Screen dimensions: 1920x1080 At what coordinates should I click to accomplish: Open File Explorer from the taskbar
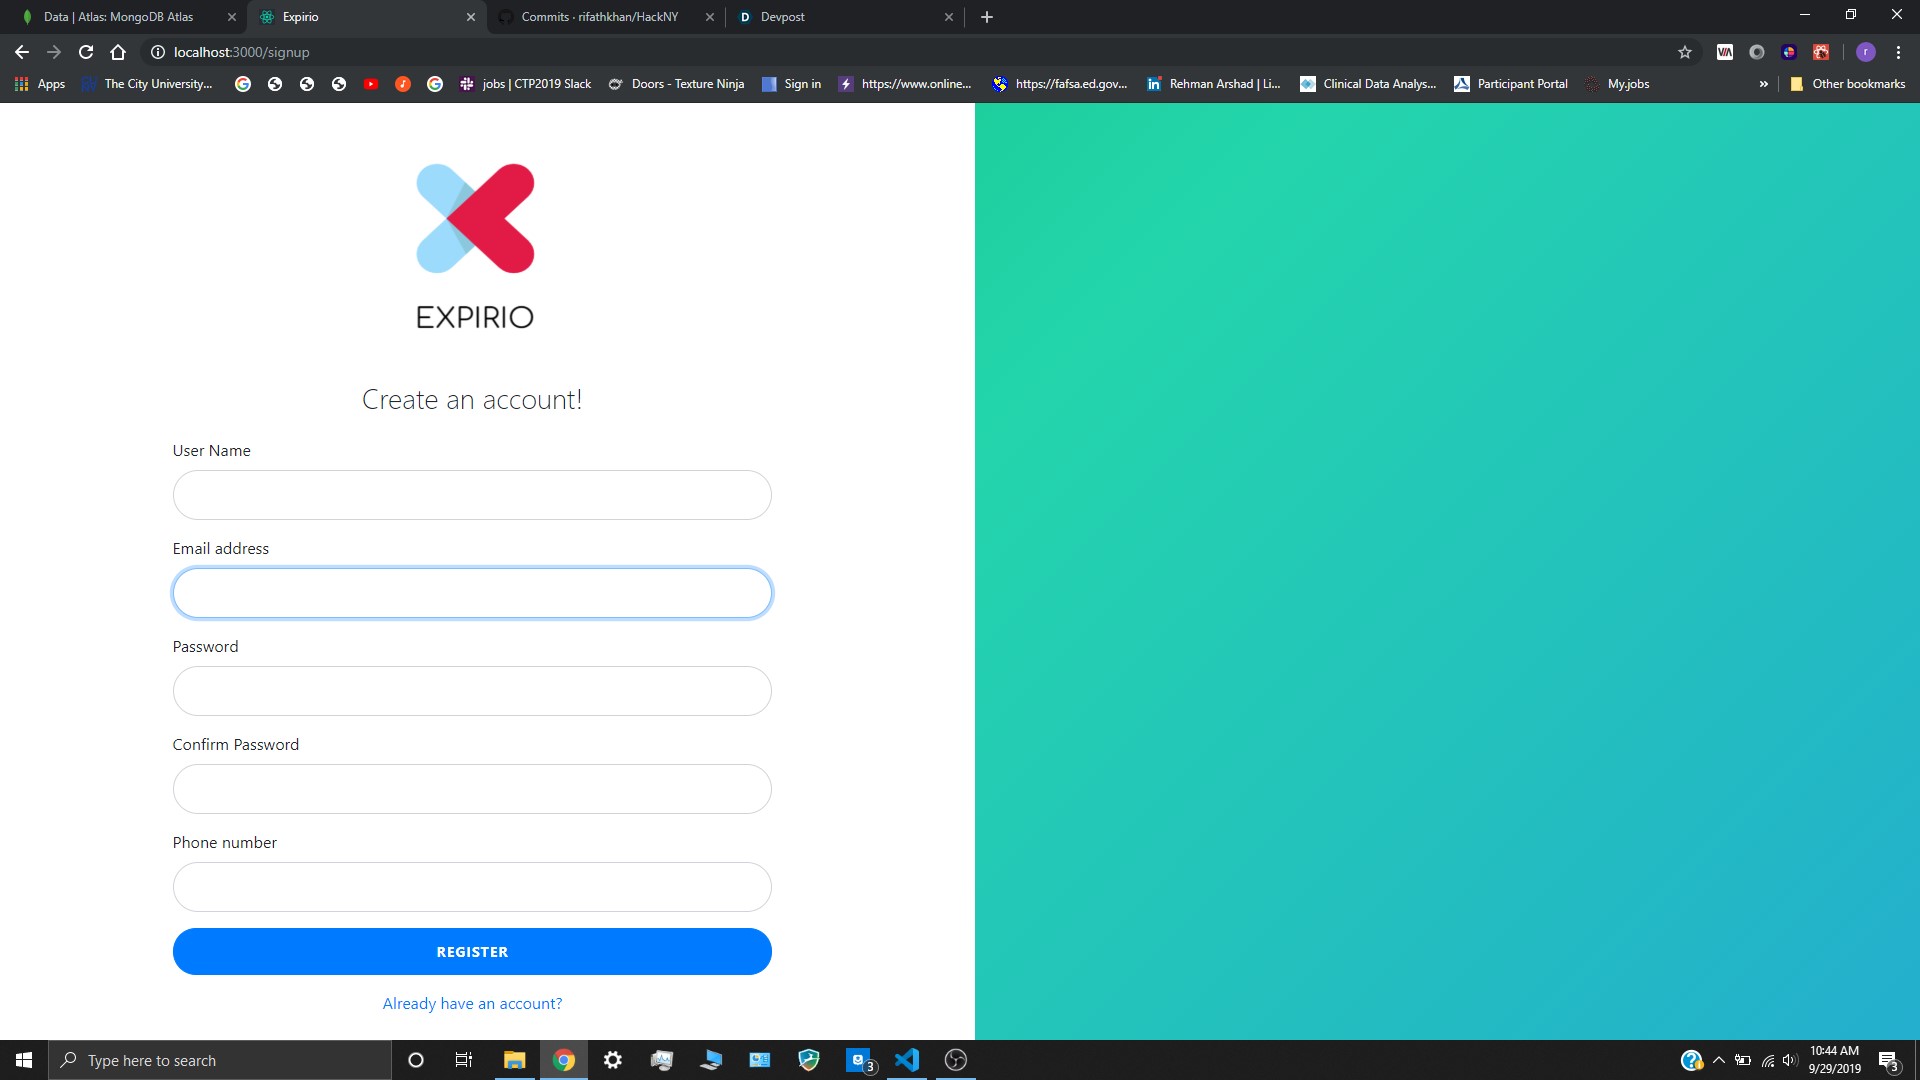coord(514,1060)
